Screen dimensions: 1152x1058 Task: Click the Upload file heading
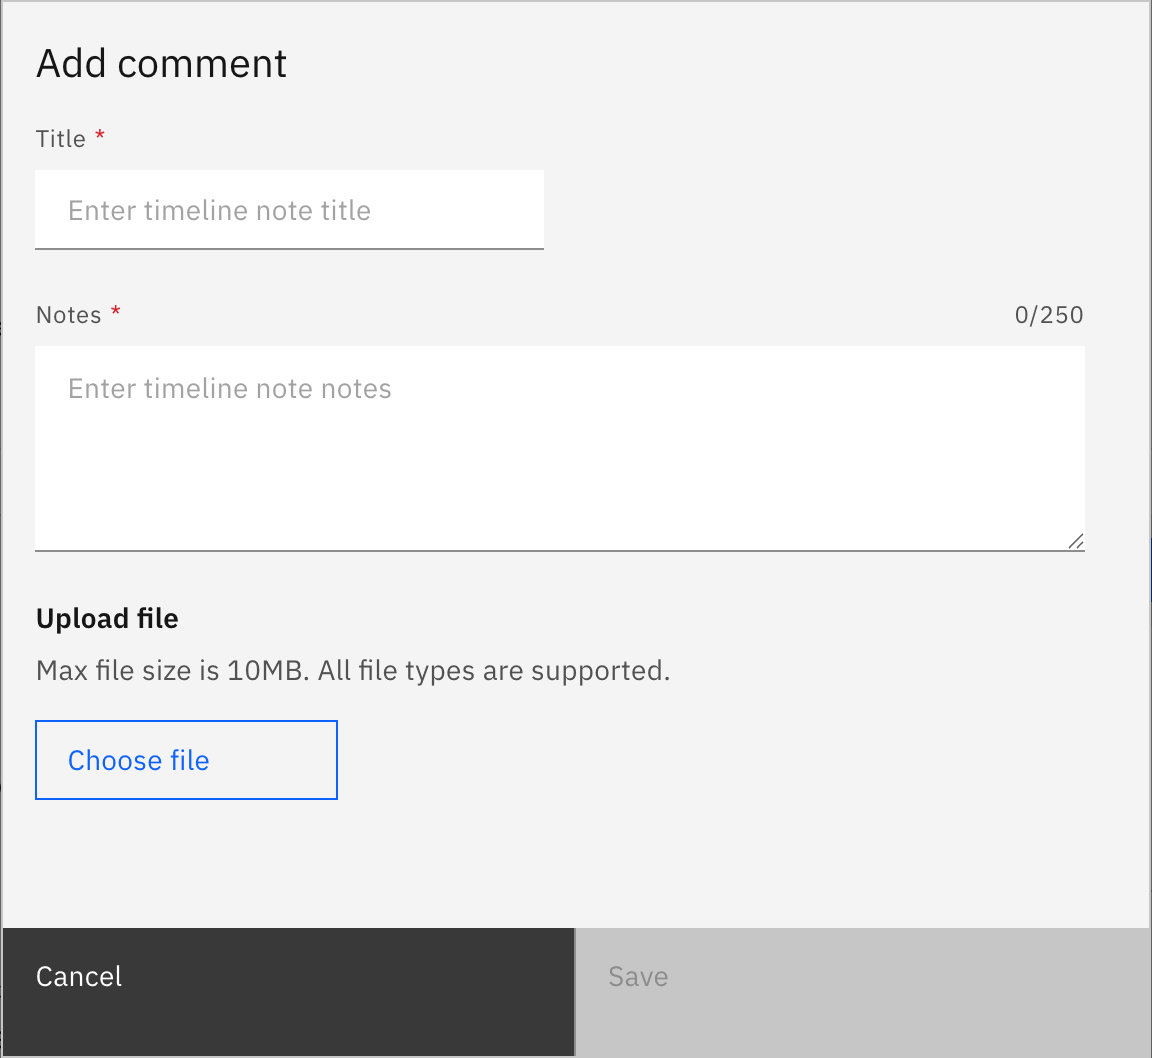[x=107, y=619]
